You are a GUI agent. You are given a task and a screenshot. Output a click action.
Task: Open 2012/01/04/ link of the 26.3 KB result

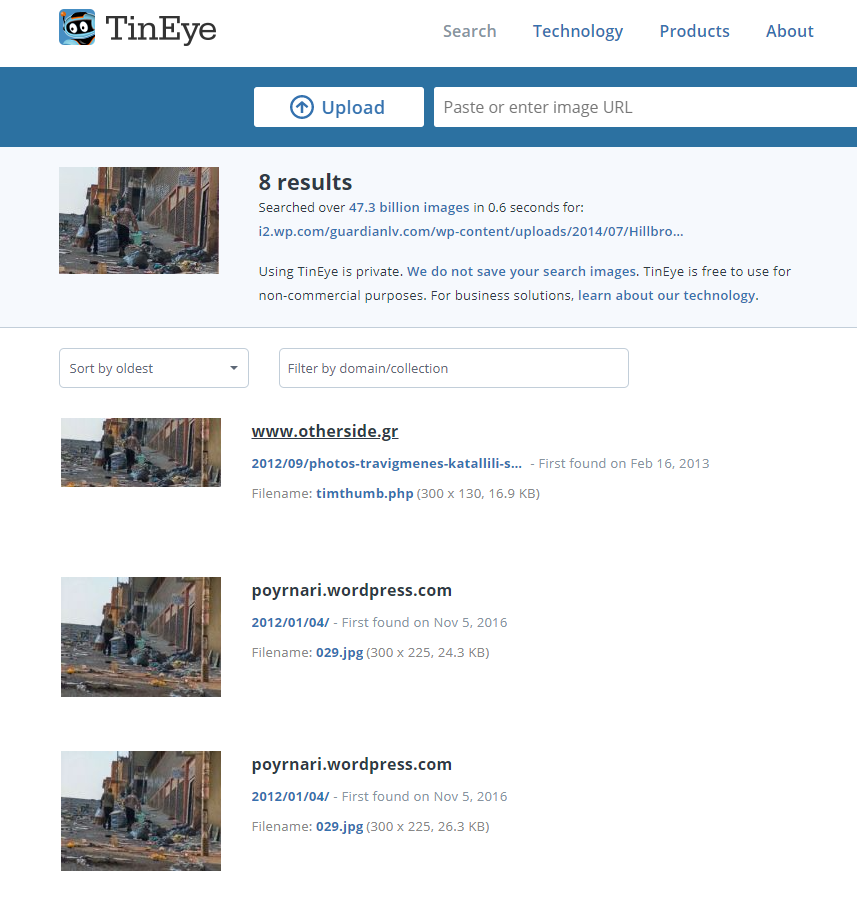click(290, 797)
